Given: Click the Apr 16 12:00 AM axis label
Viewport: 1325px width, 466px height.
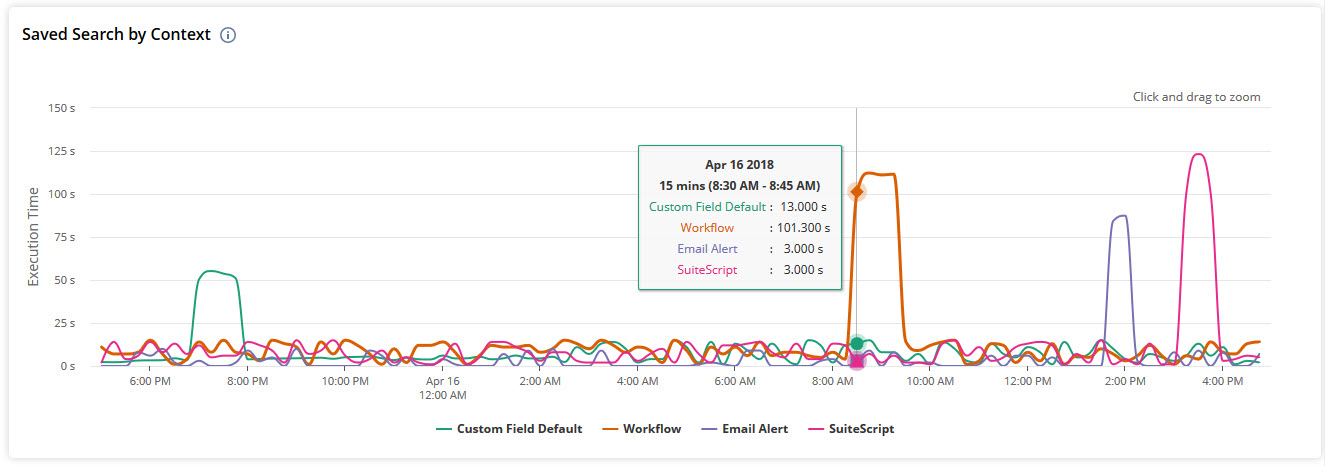Looking at the screenshot, I should coord(442,388).
